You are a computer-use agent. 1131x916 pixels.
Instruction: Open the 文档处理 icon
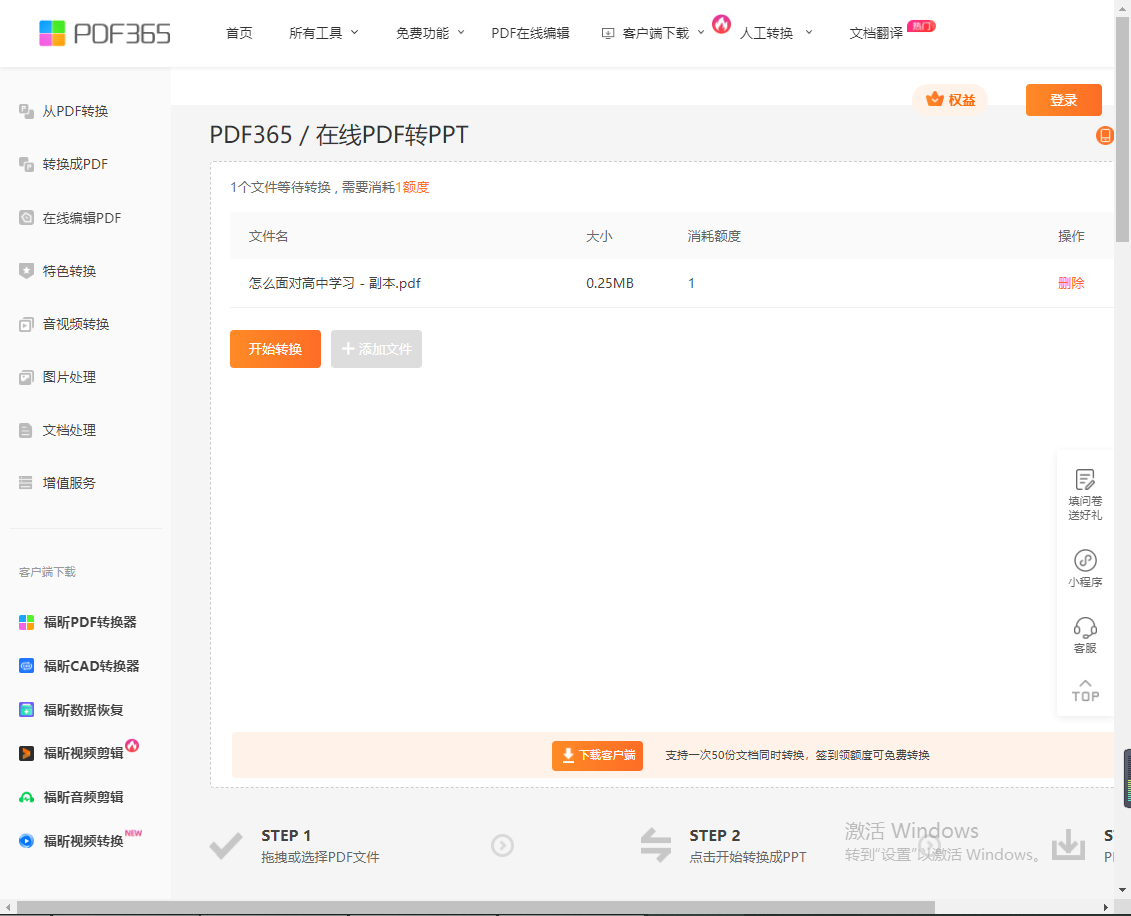27,431
